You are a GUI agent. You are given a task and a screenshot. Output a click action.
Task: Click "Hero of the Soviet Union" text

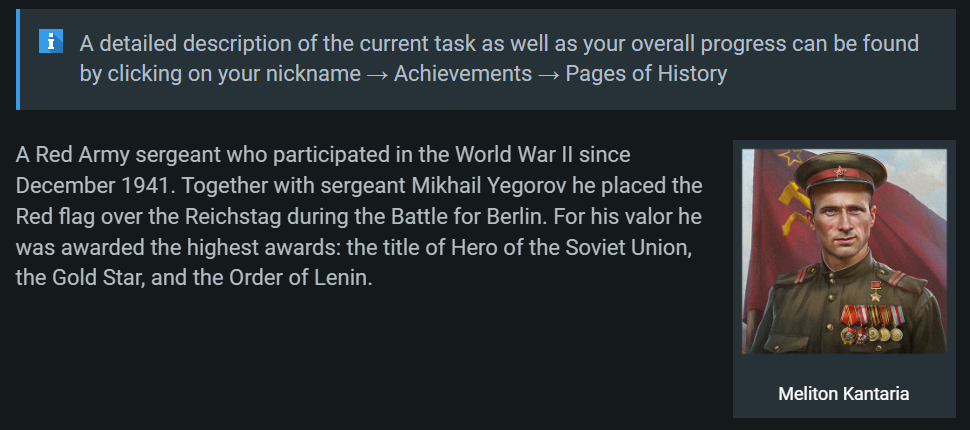click(x=580, y=247)
